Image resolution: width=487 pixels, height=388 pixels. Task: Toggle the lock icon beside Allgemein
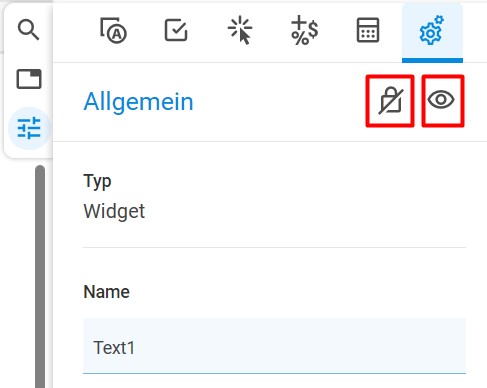[390, 101]
